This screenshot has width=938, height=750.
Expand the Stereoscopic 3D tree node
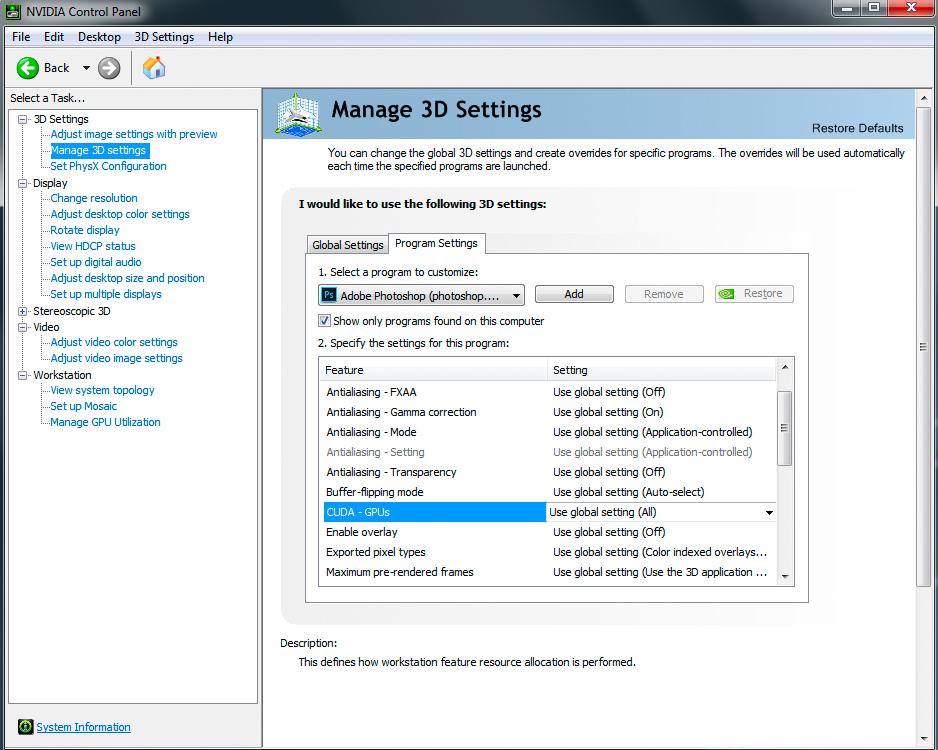23,311
